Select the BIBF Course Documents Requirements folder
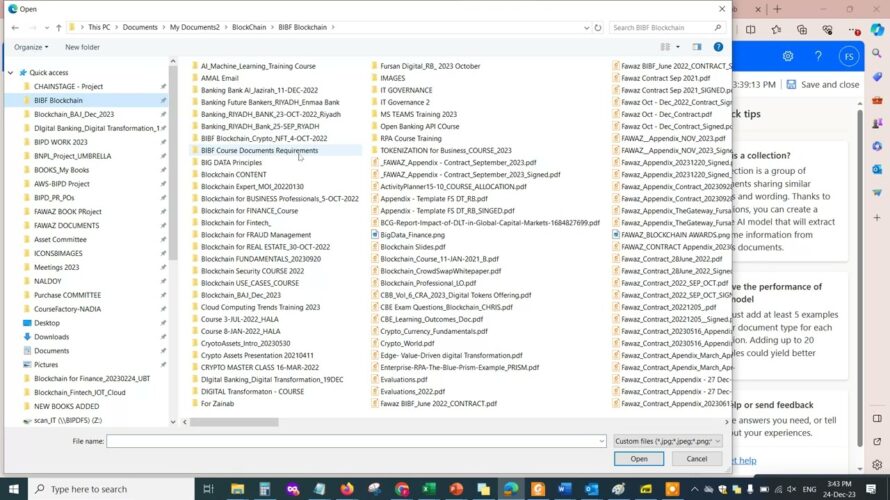890x500 pixels. [x=259, y=150]
